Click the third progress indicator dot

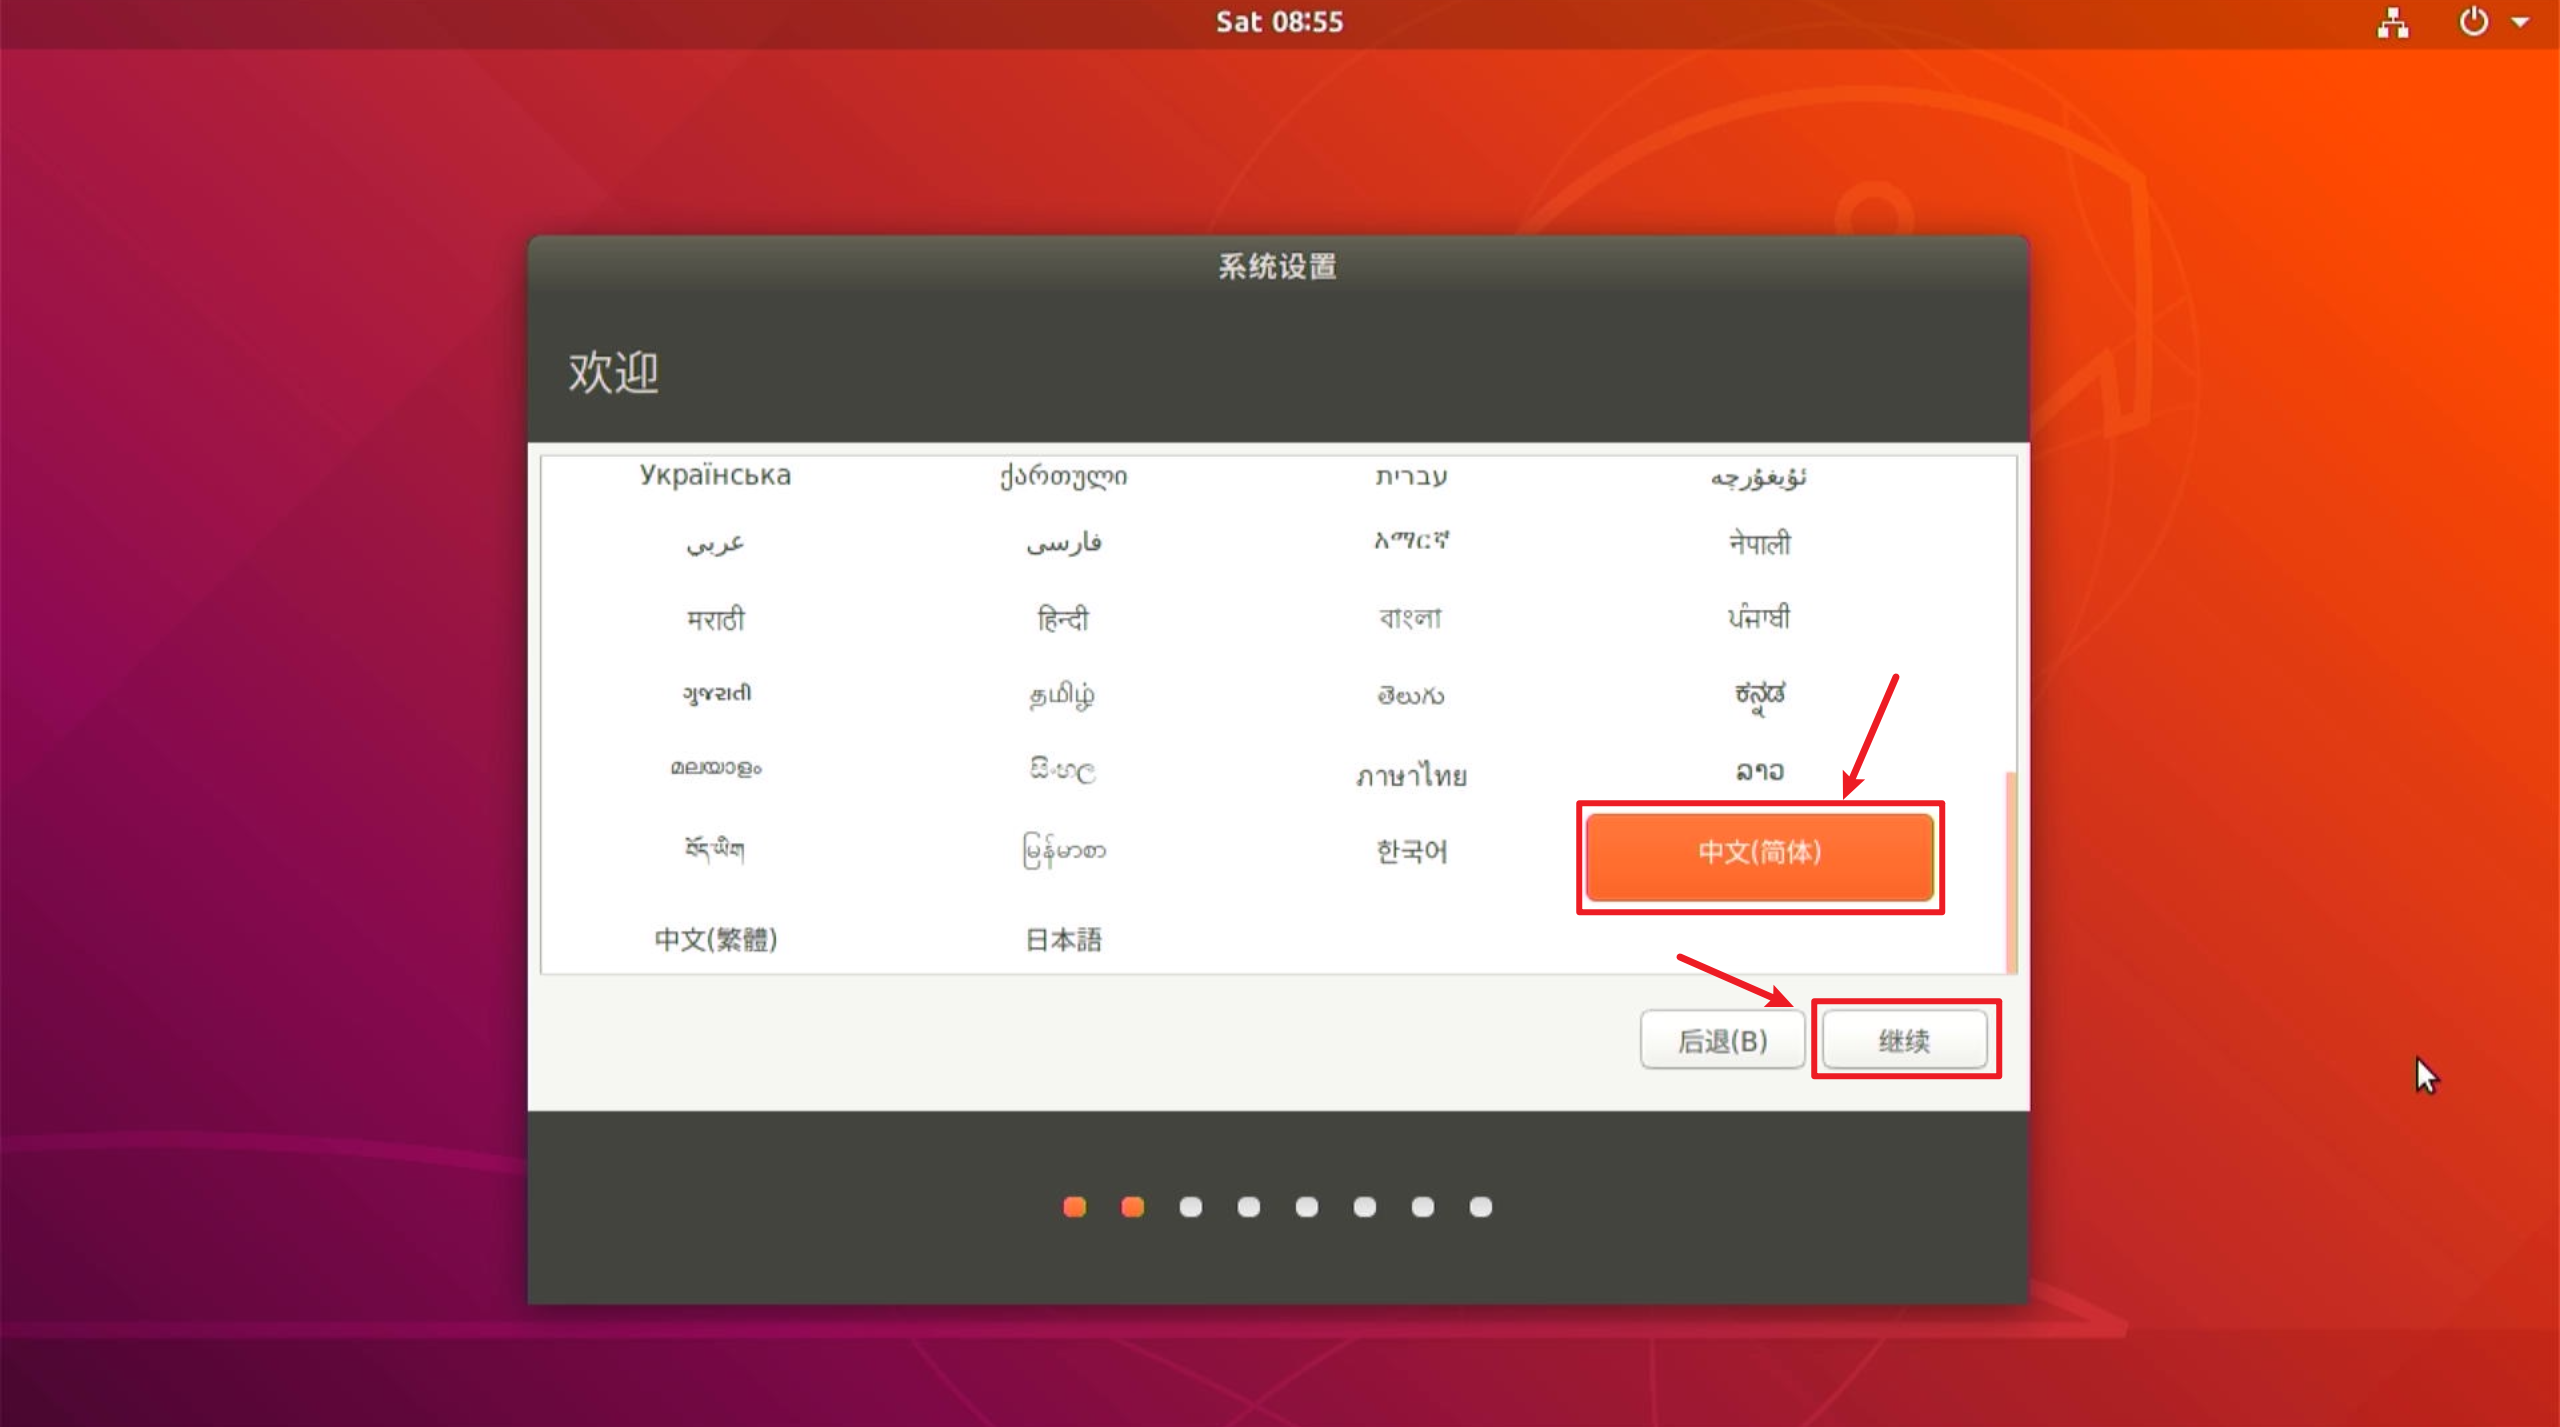1191,1207
